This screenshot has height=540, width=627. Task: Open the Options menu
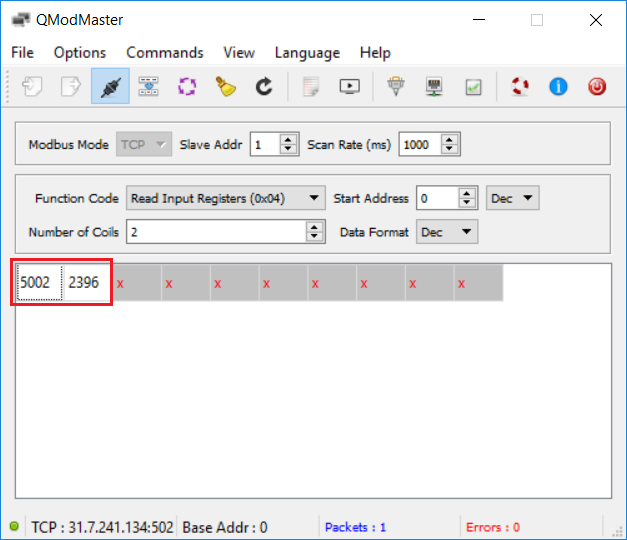point(80,52)
